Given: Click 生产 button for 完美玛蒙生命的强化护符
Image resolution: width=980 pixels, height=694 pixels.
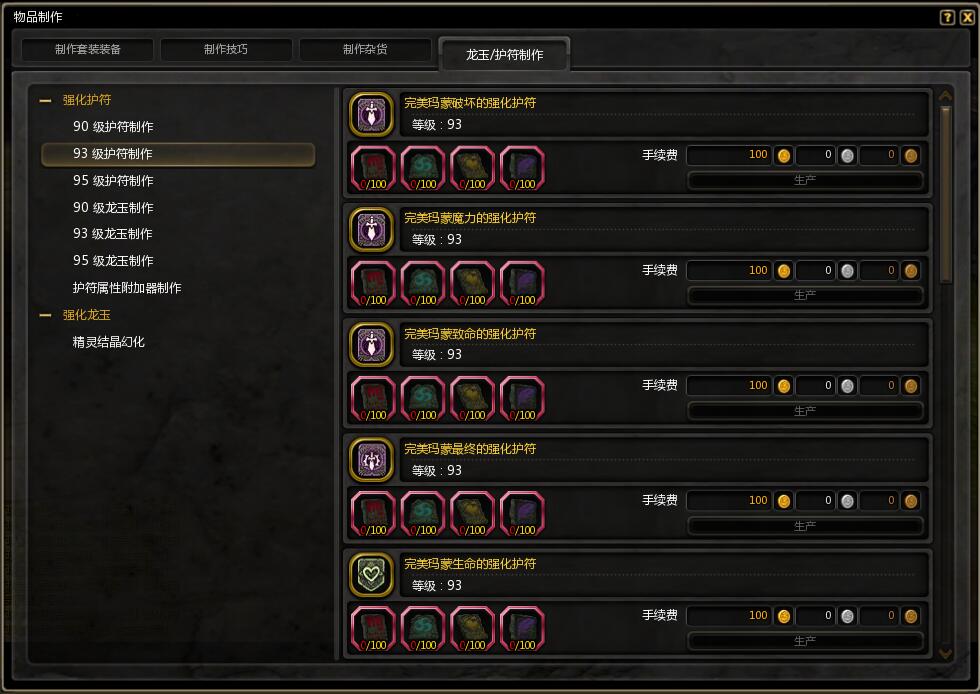Looking at the screenshot, I should (805, 641).
